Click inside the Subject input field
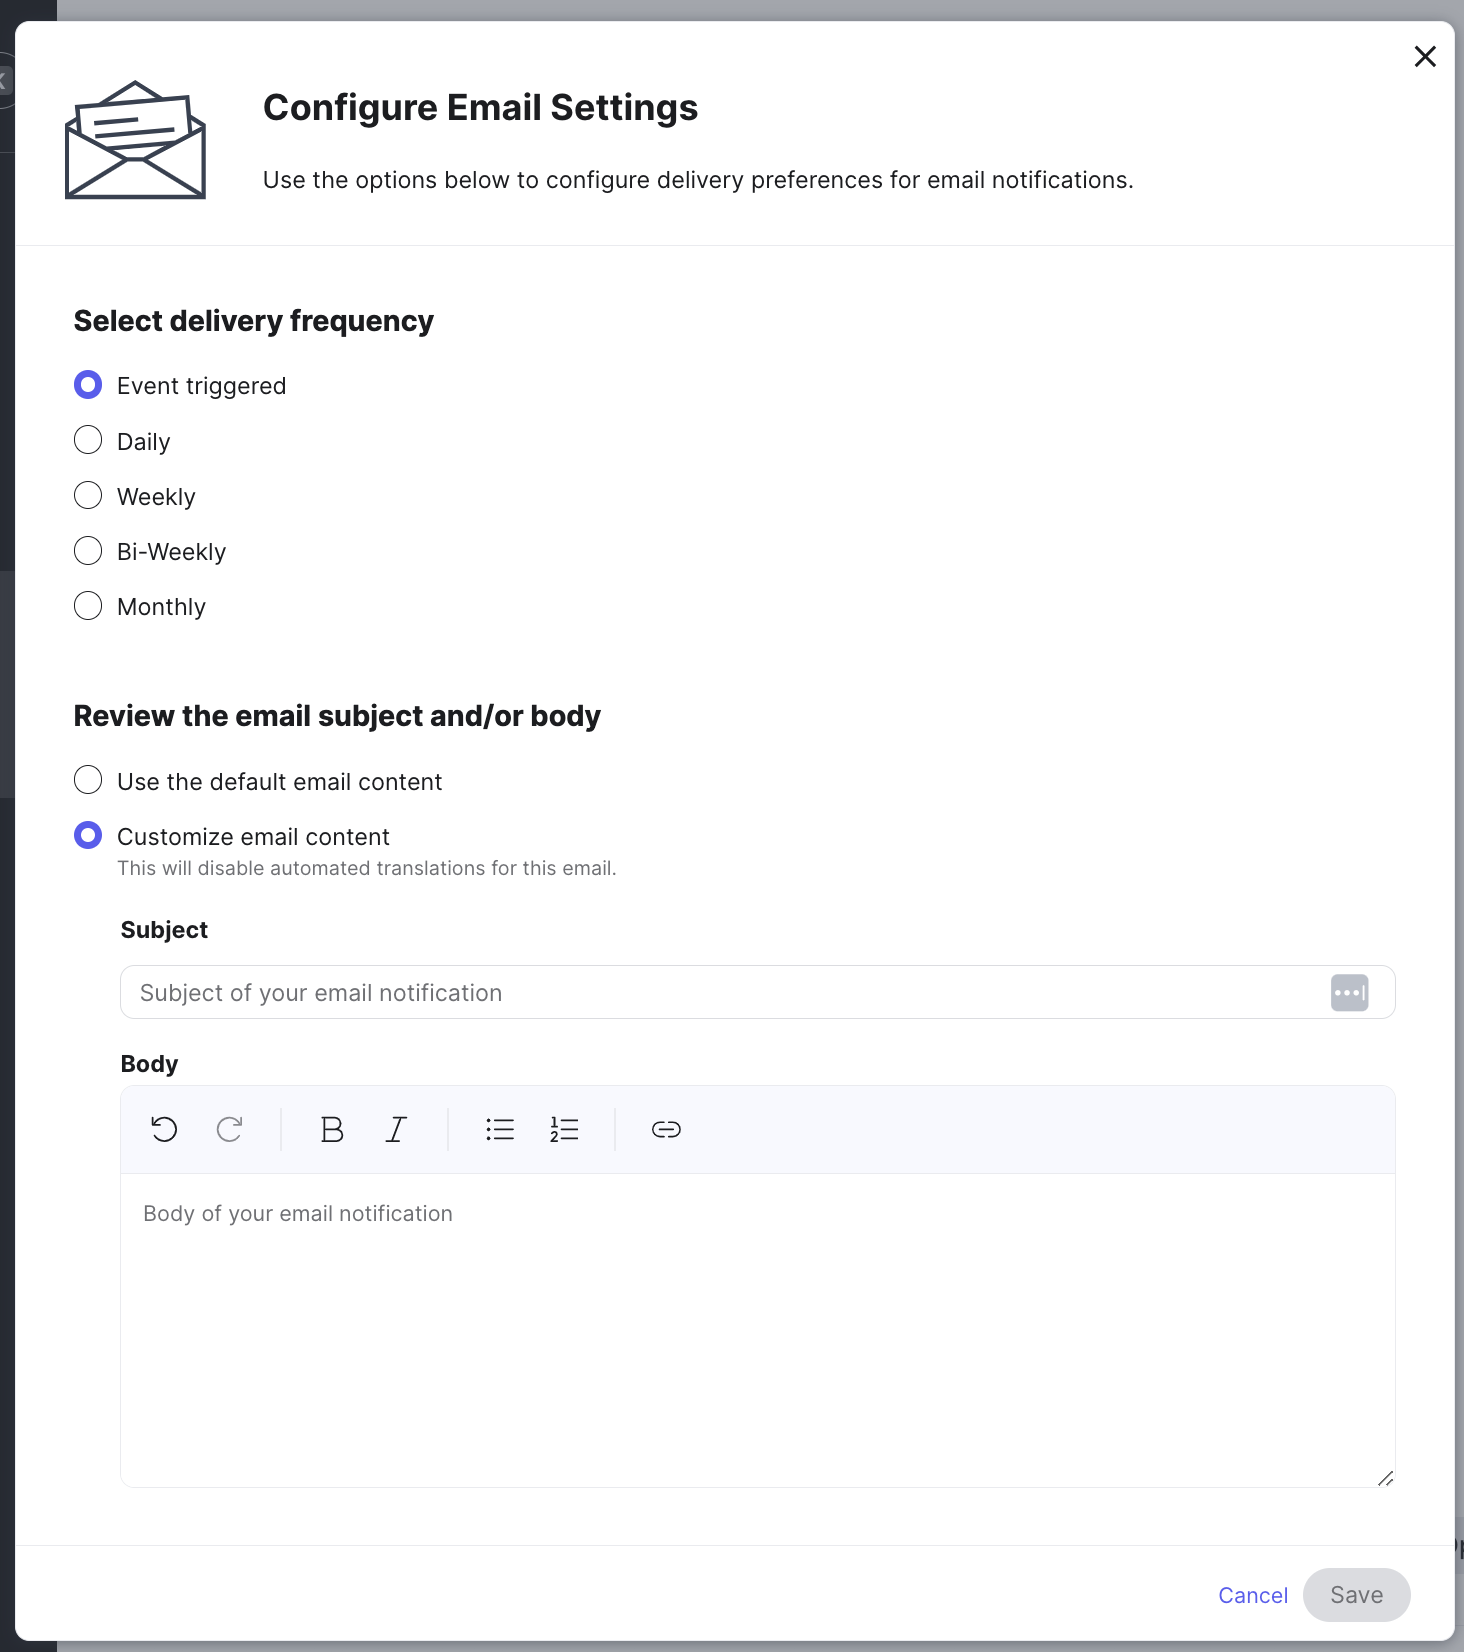This screenshot has width=1464, height=1652. tap(700, 992)
